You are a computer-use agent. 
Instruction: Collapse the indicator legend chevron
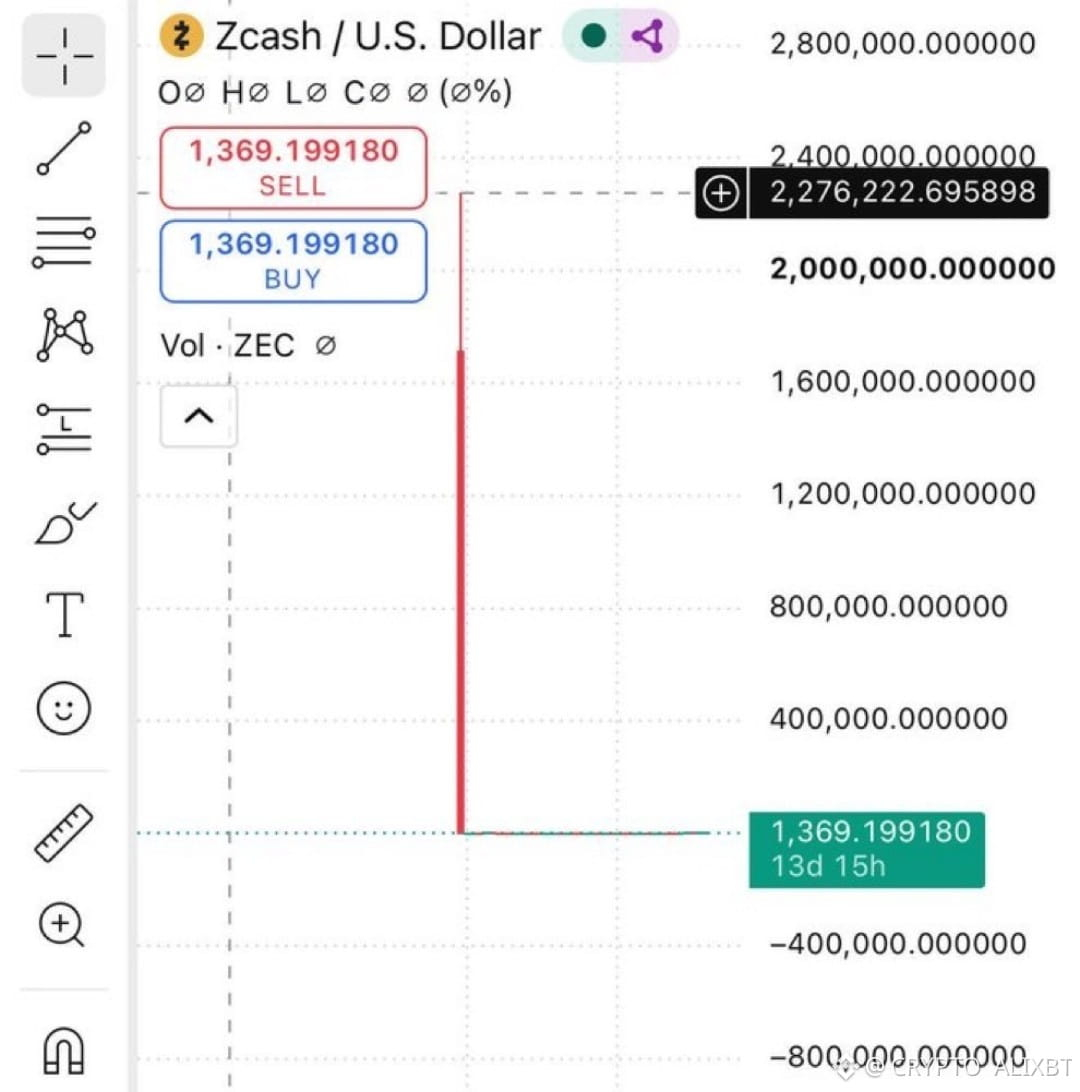(x=198, y=416)
